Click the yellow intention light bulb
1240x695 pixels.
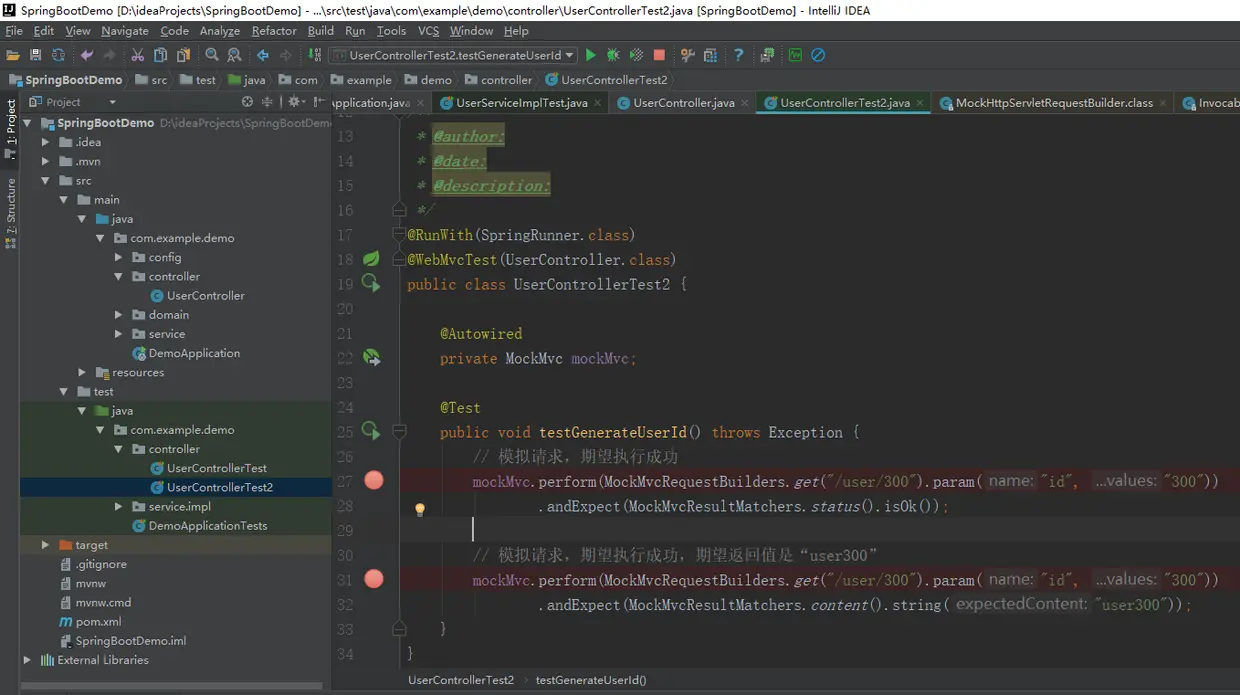(x=420, y=509)
